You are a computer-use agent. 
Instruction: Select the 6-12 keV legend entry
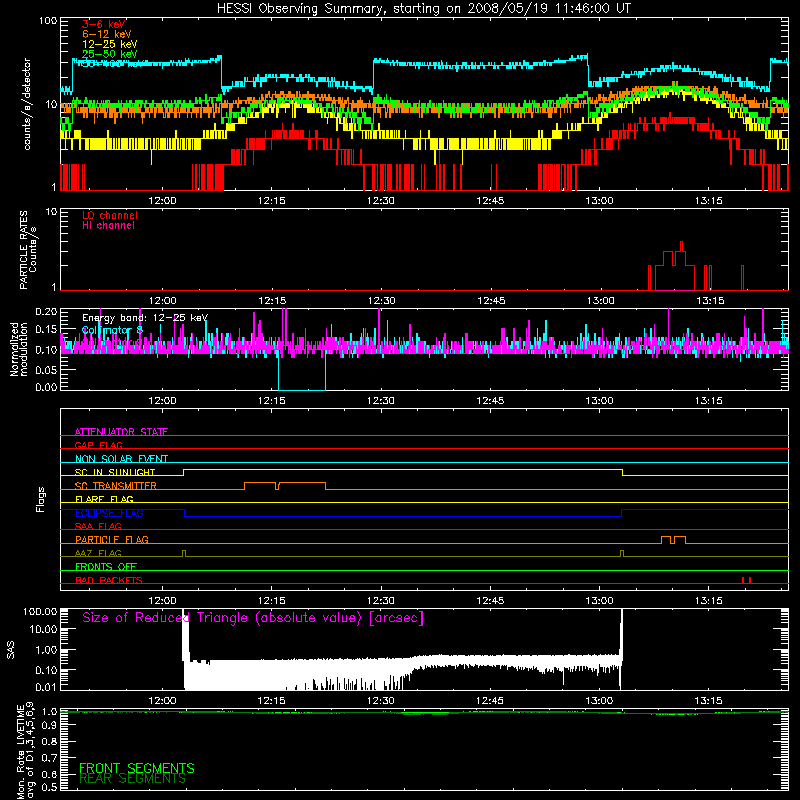coord(107,34)
